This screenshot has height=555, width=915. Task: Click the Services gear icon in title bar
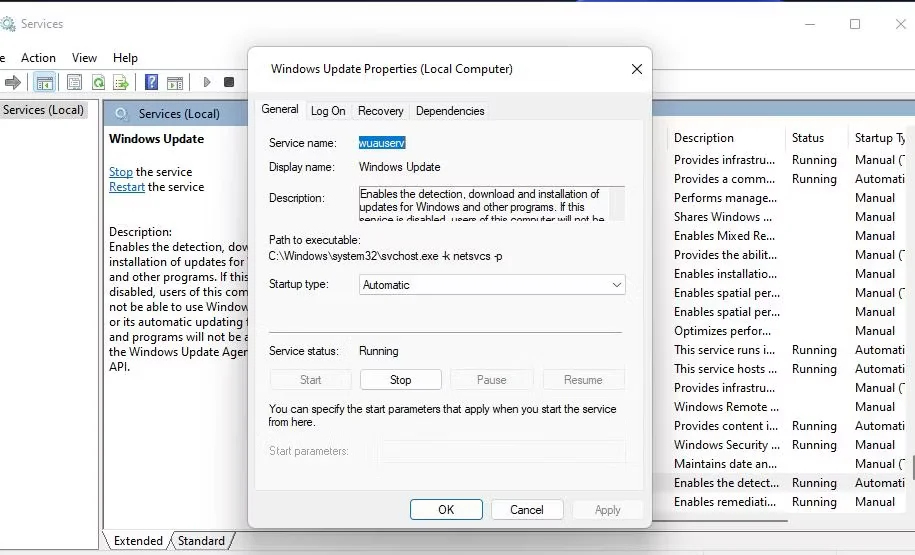coord(8,24)
